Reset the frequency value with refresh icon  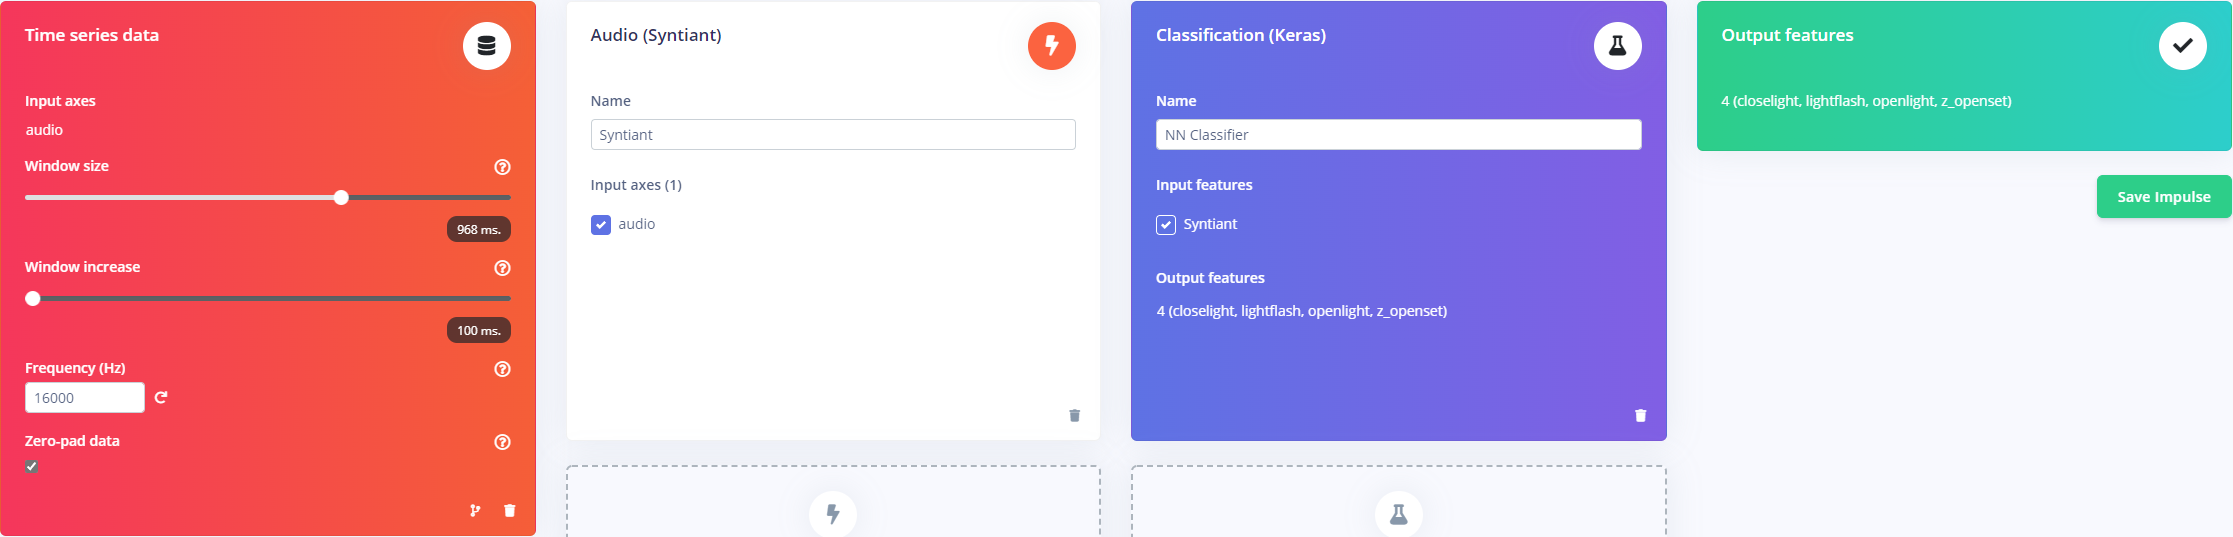pos(161,397)
